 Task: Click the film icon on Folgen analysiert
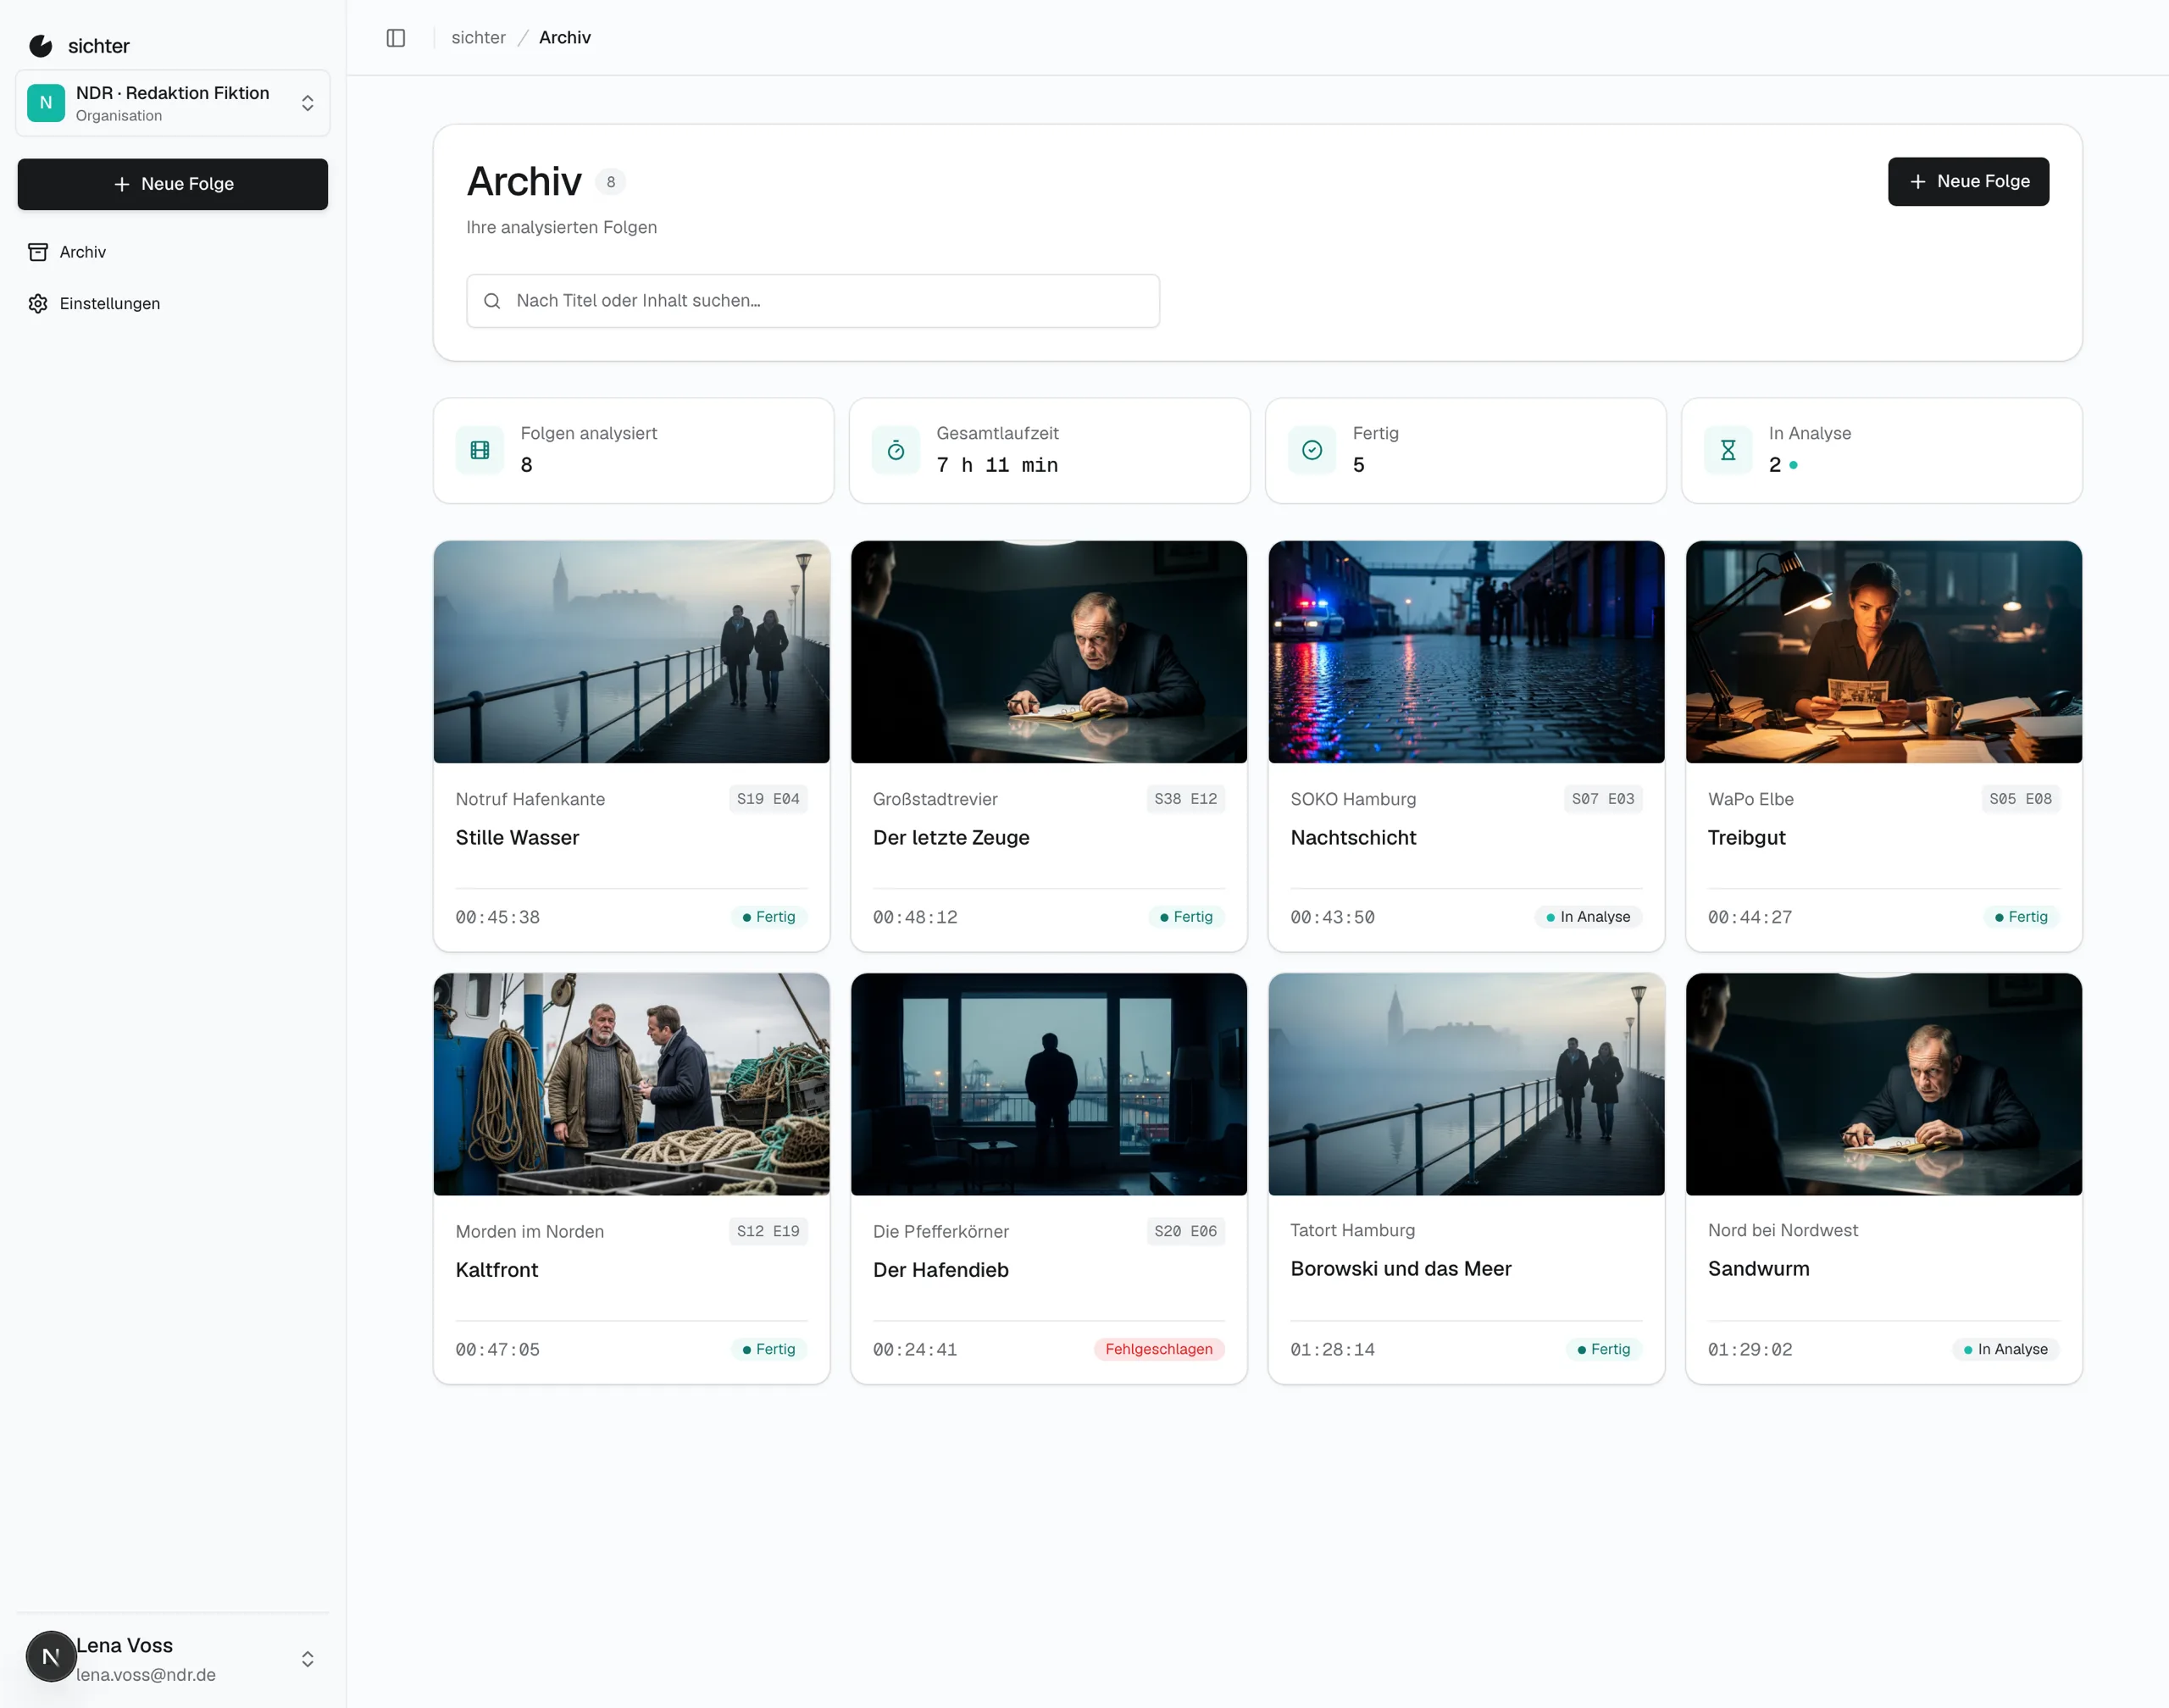point(480,450)
